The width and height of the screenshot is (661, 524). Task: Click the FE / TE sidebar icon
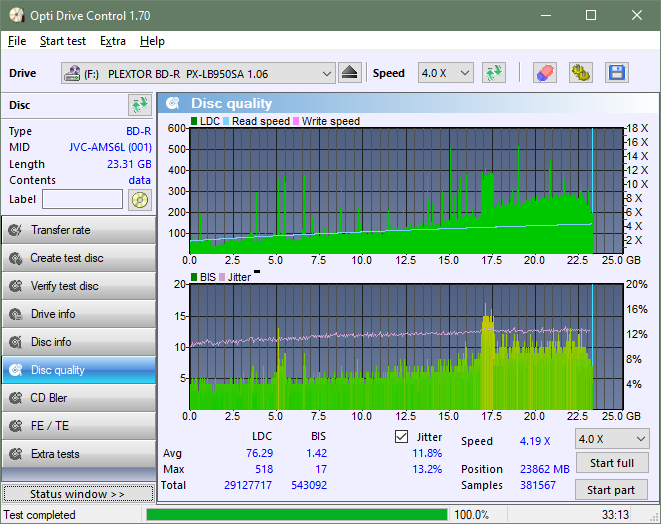(x=16, y=426)
